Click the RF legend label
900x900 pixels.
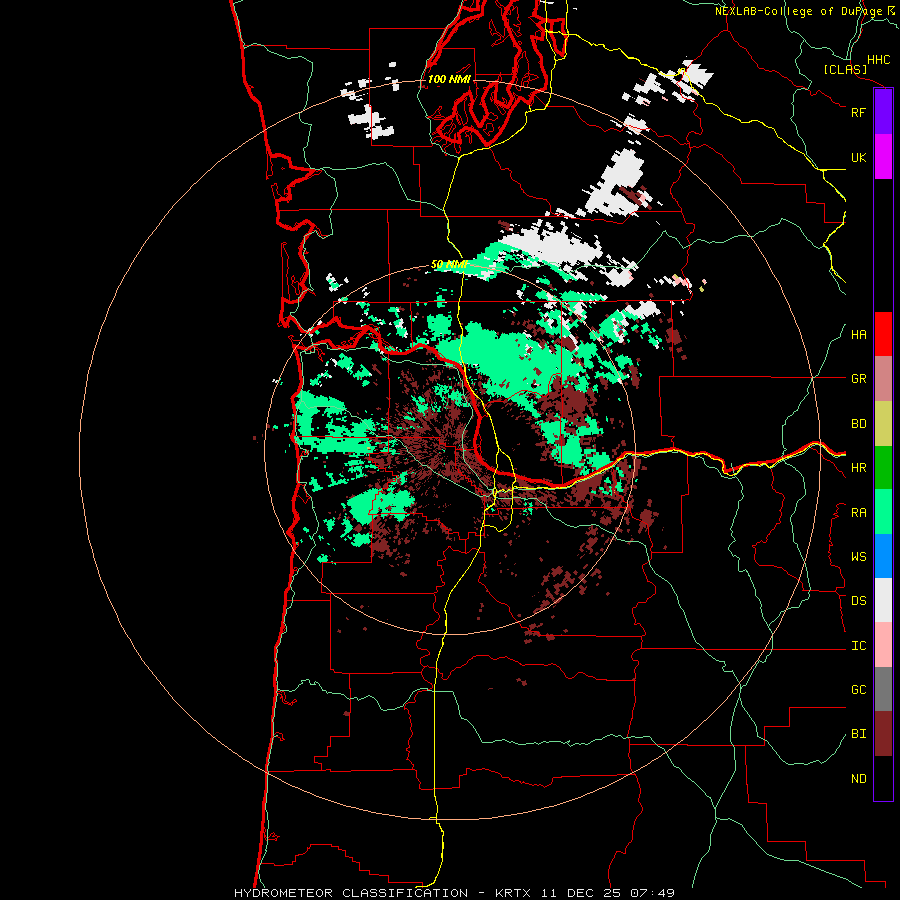(858, 112)
